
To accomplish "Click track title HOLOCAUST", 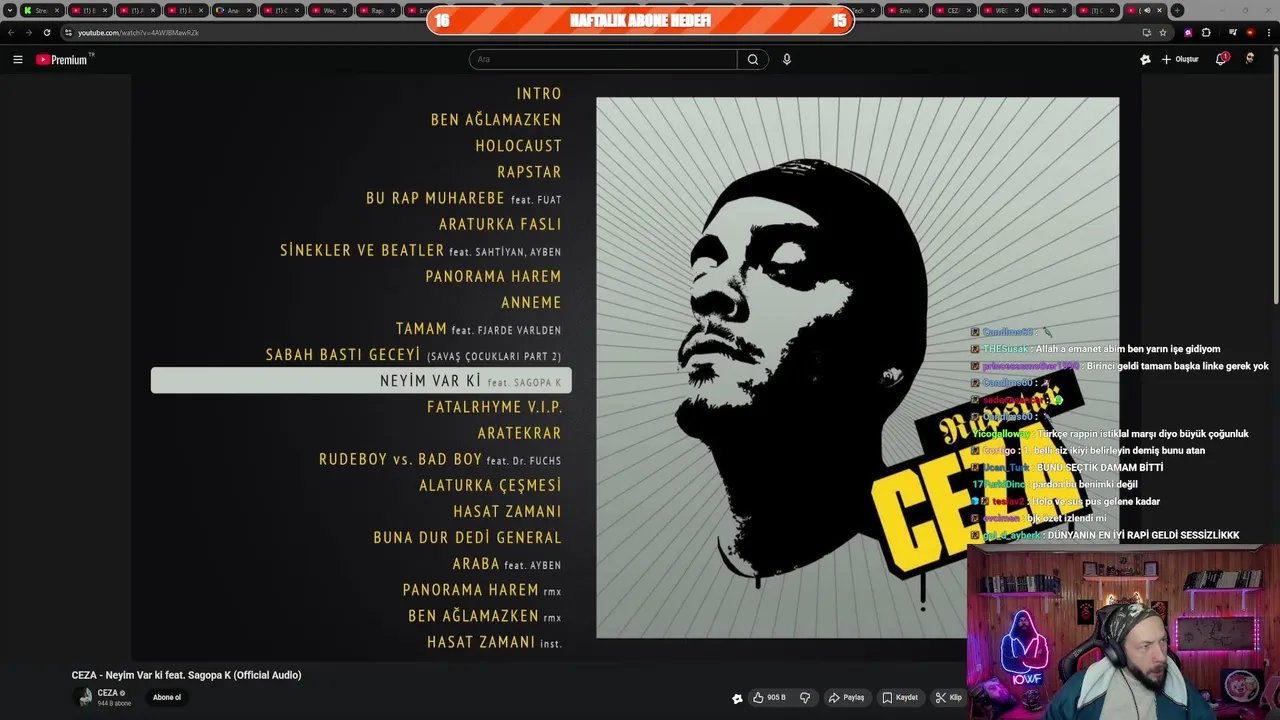I will pos(518,146).
